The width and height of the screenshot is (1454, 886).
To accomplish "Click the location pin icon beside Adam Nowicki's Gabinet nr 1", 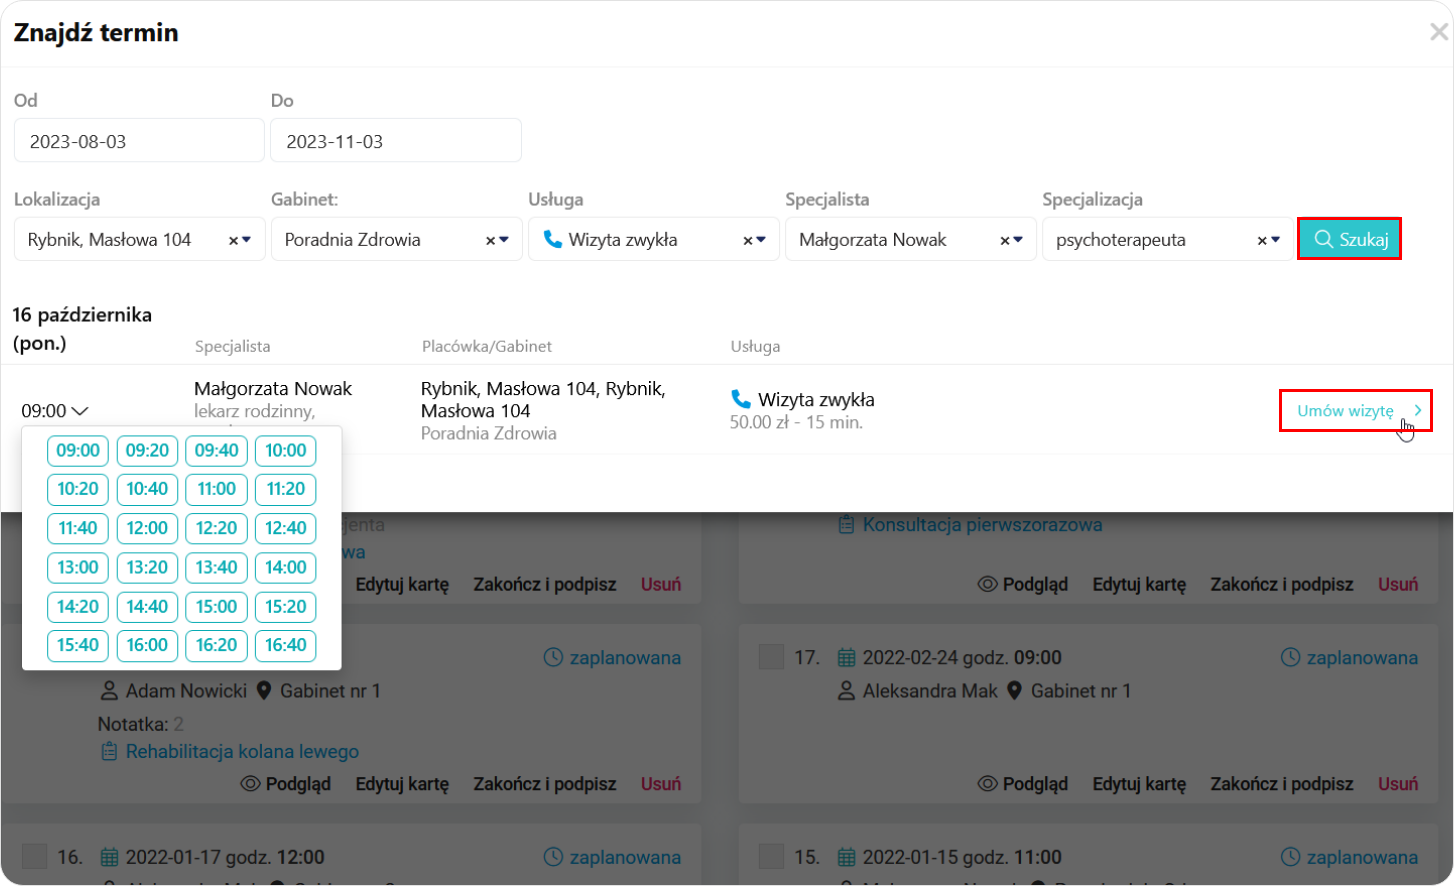I will click(264, 690).
